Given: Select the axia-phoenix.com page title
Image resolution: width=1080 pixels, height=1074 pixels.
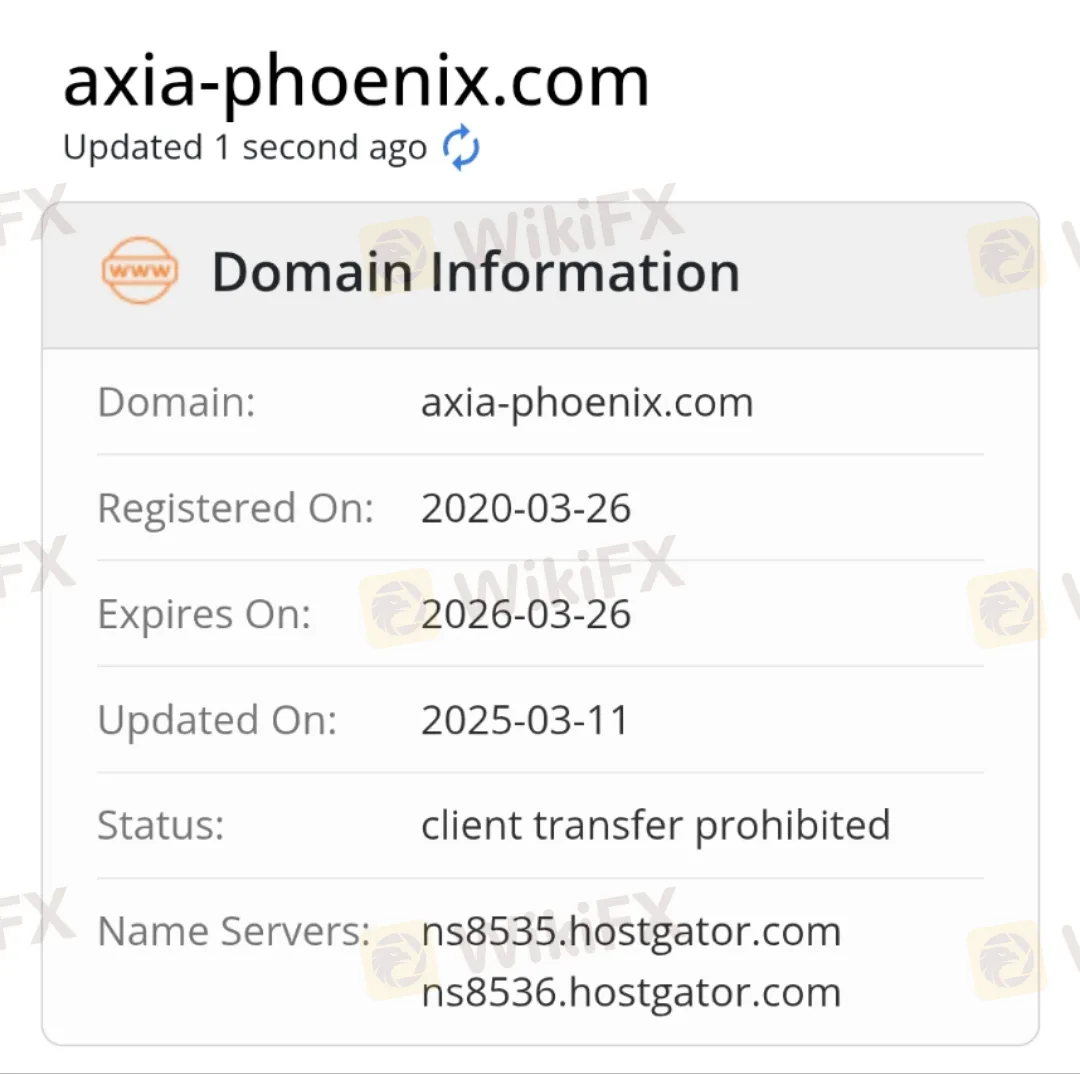Looking at the screenshot, I should [x=356, y=80].
